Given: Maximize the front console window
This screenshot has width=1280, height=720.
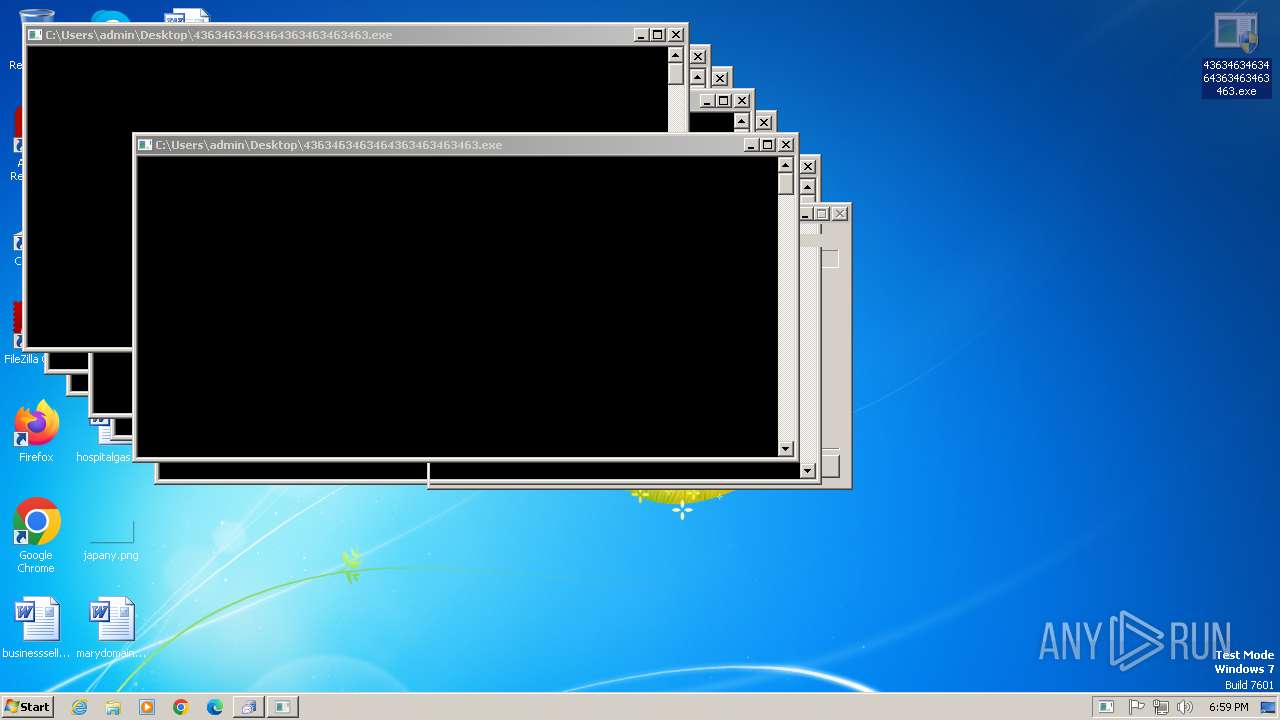Looking at the screenshot, I should point(768,145).
